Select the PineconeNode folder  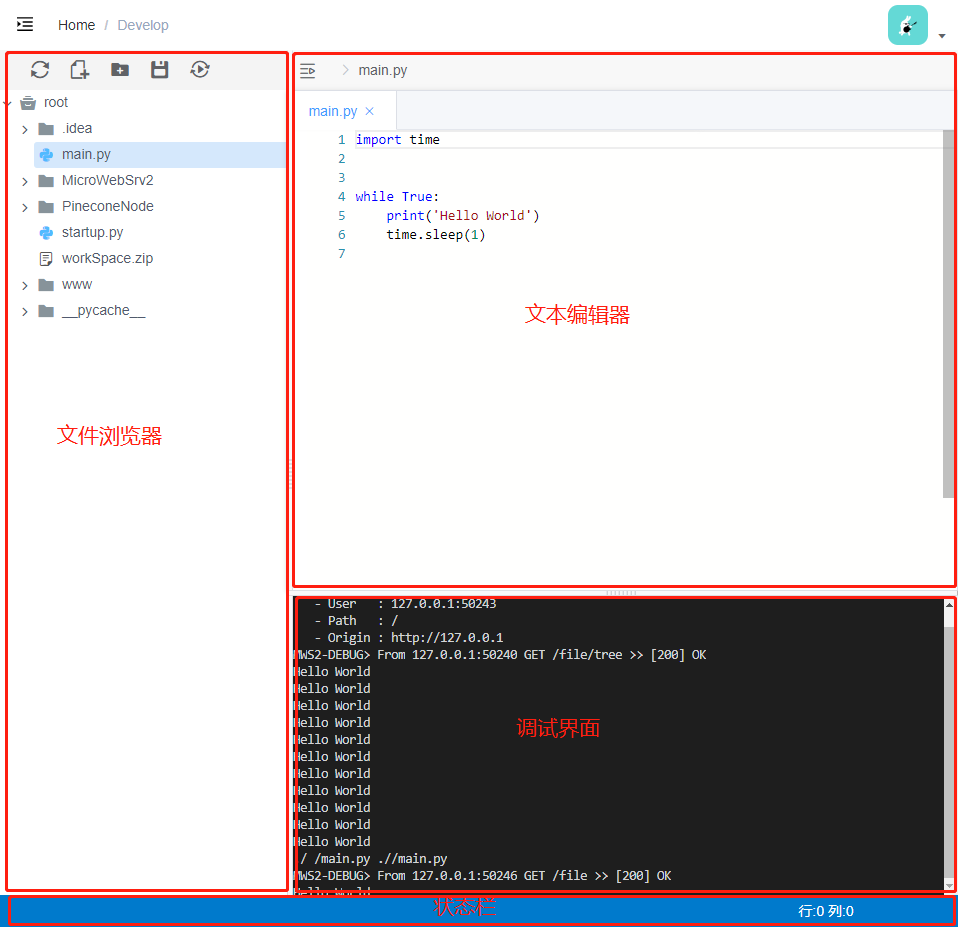click(108, 207)
